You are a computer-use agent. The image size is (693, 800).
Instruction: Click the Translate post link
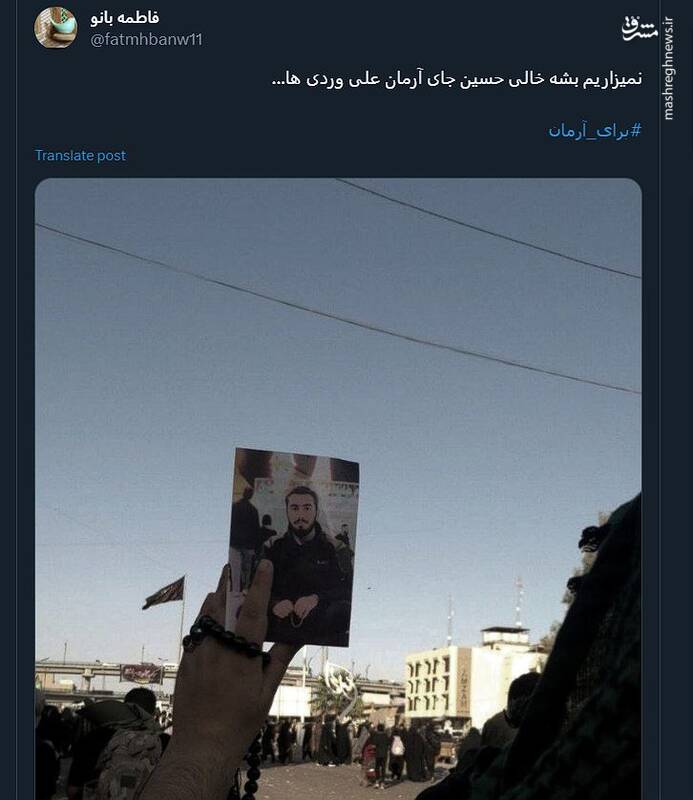pos(80,156)
